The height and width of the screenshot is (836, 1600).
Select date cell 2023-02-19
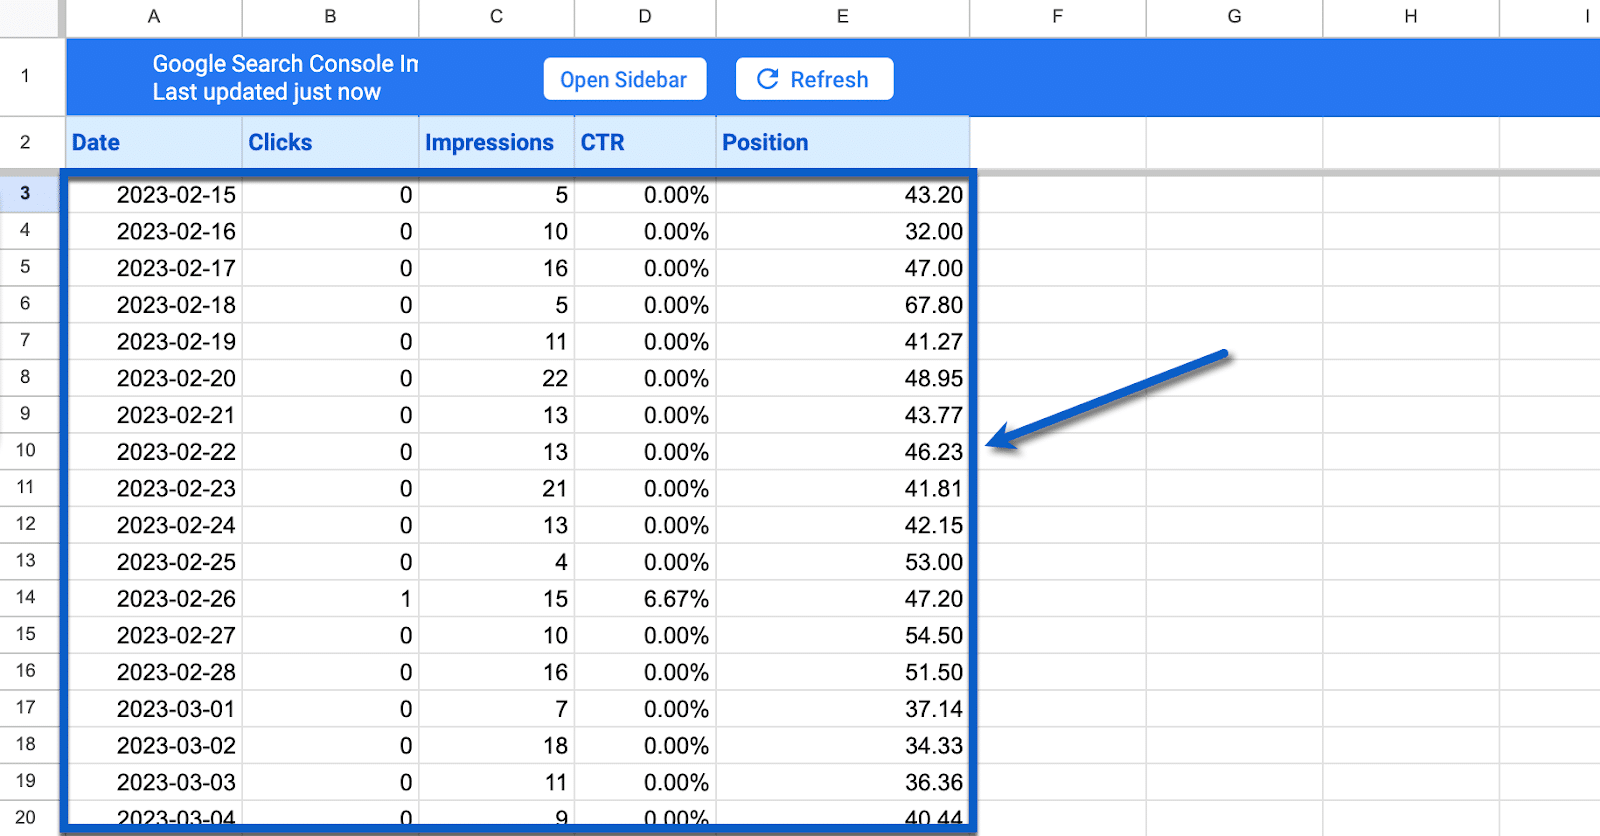pos(154,342)
